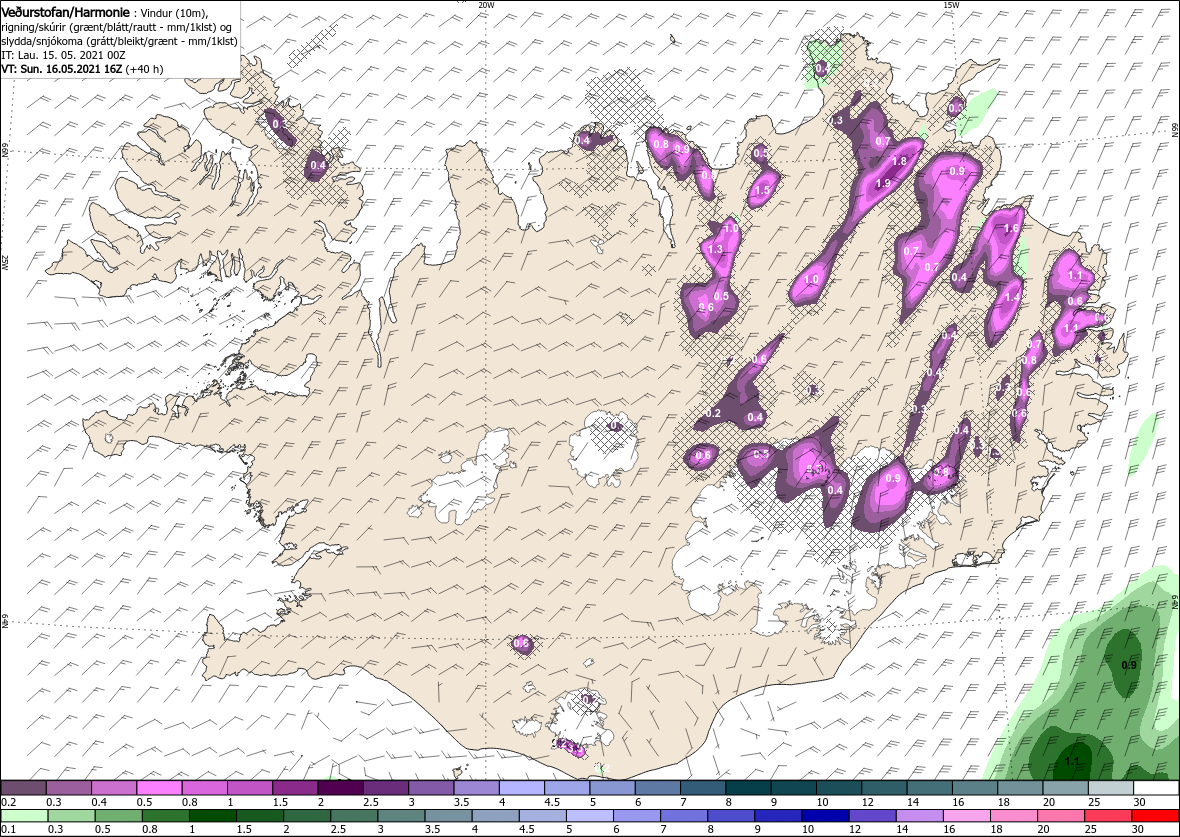Click the darkest green 1 swatch in the lower legend row
The image size is (1180, 837).
click(x=212, y=816)
